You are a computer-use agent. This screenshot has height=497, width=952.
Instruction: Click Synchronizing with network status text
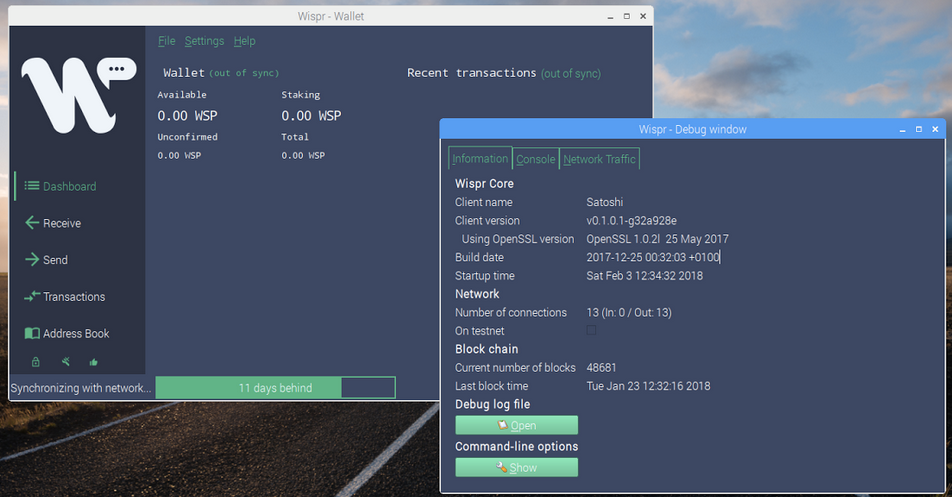tap(81, 388)
